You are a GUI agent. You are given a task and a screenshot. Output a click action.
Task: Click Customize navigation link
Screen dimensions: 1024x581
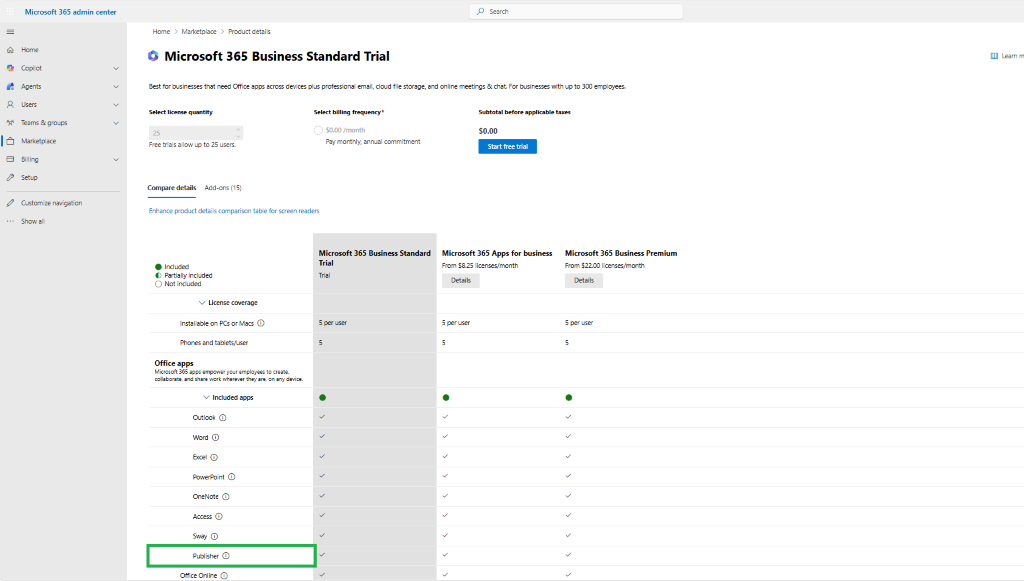point(52,203)
